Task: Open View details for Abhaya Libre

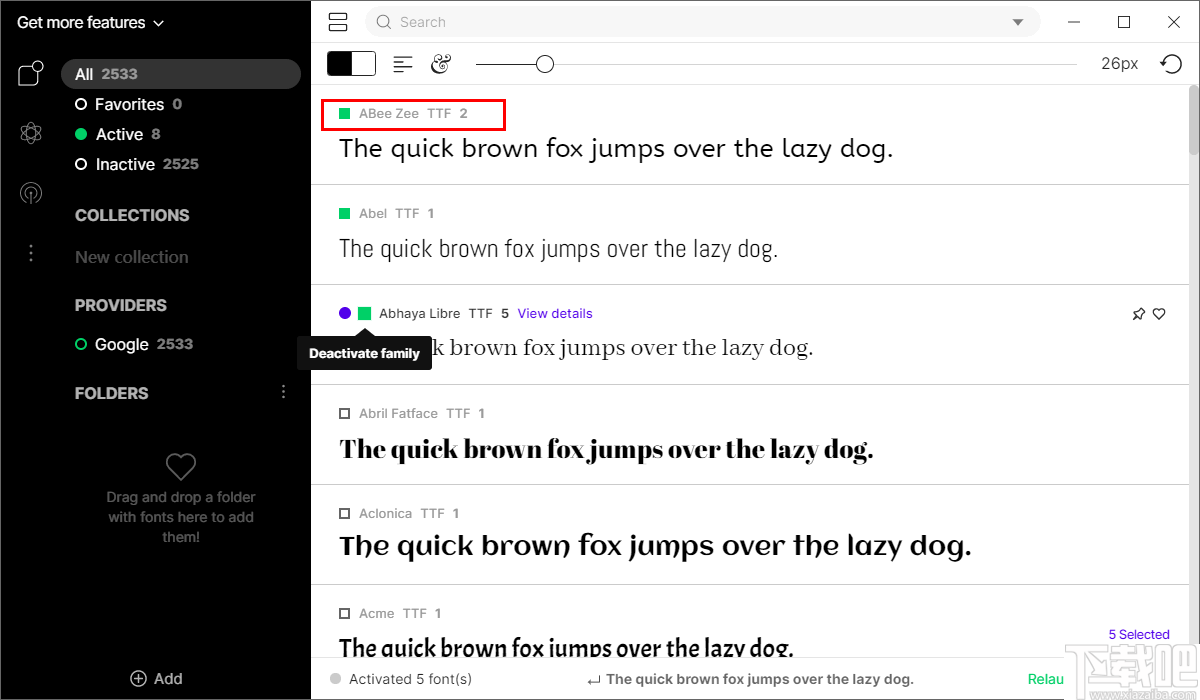Action: 555,314
